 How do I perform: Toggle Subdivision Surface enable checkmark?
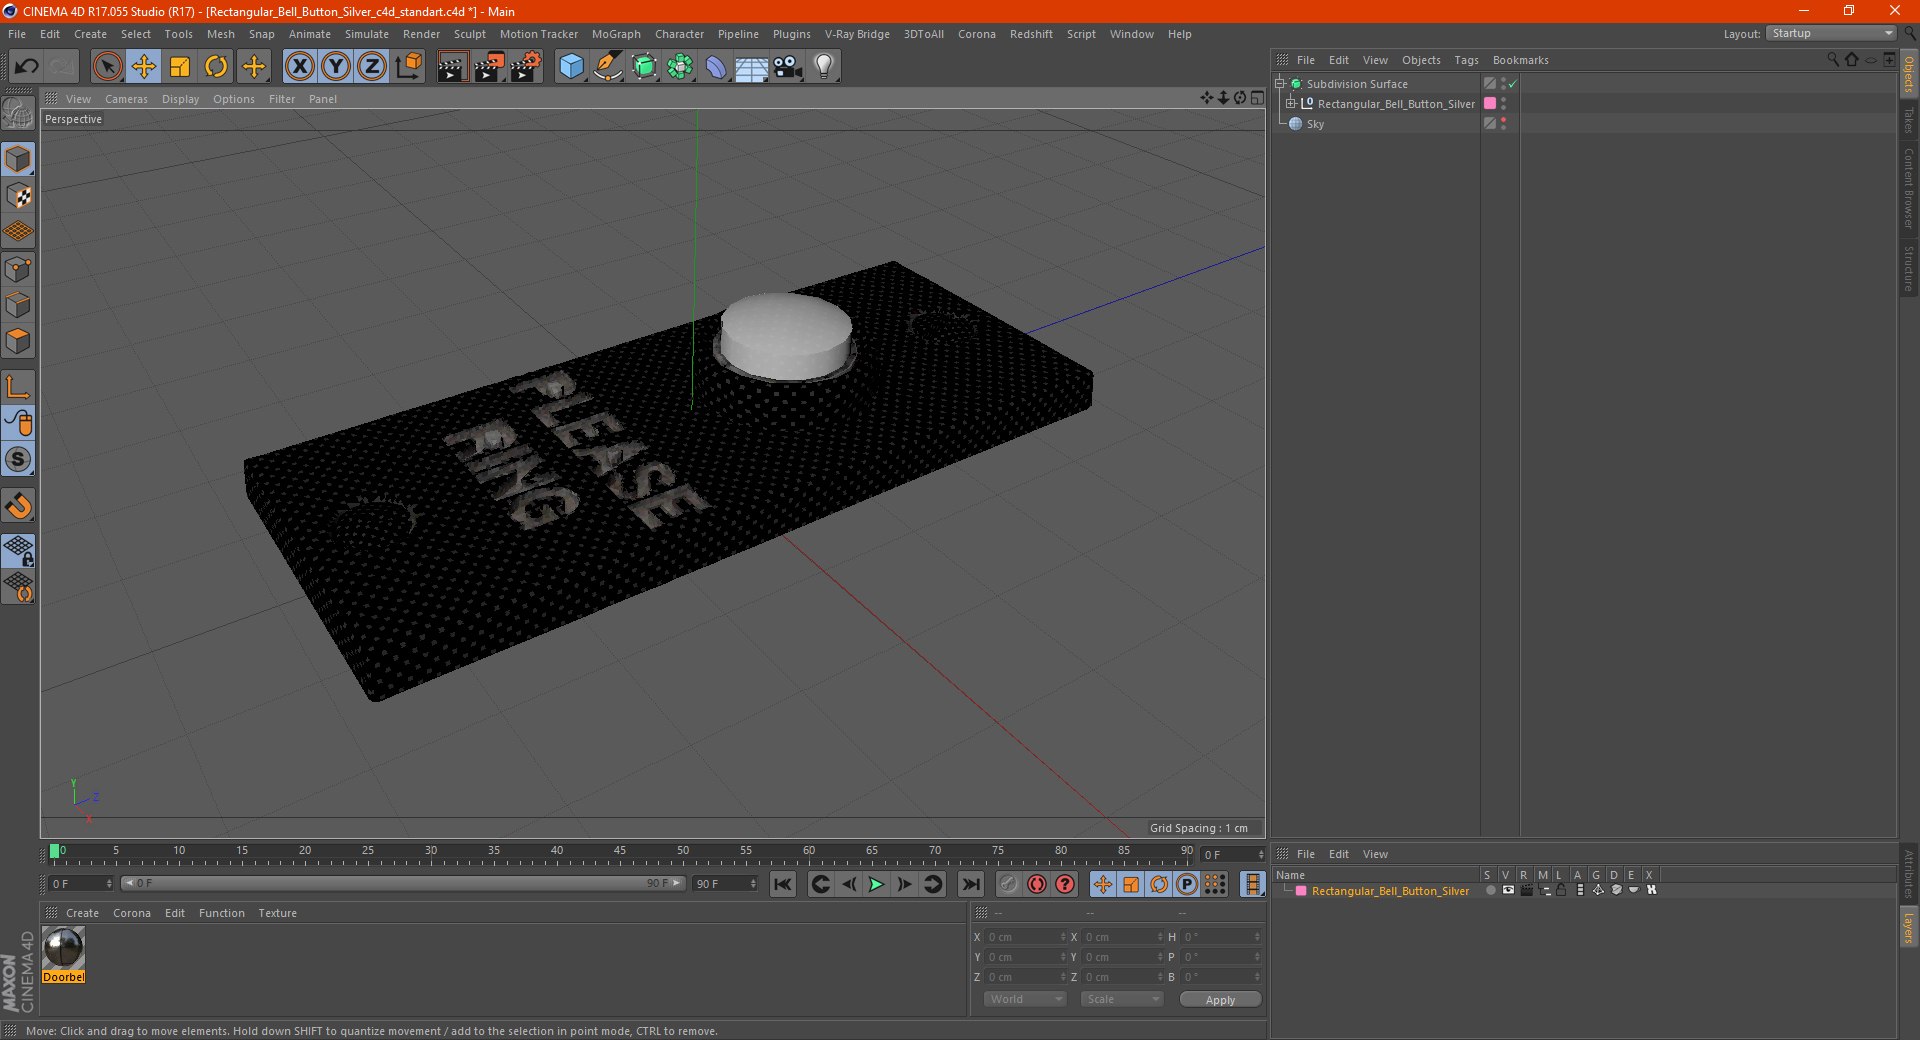[x=1513, y=84]
